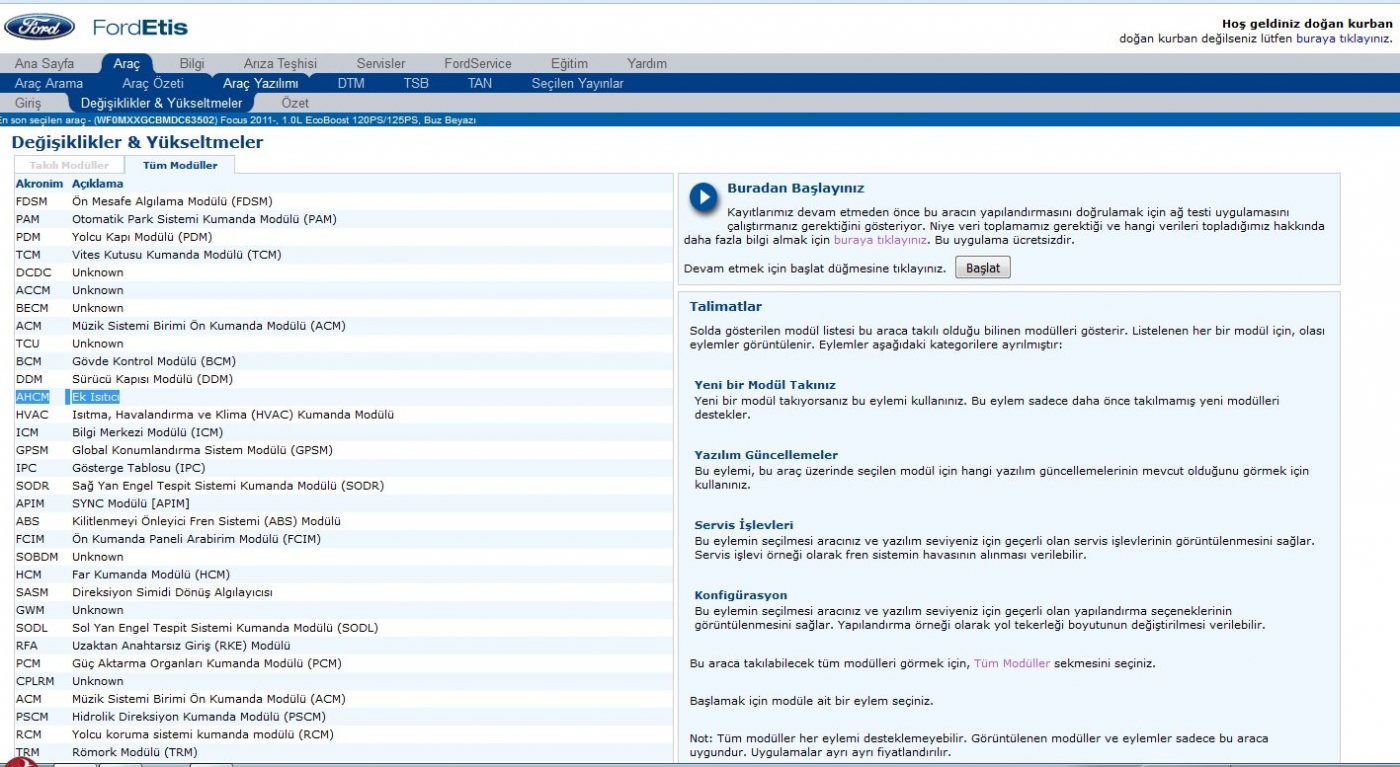This screenshot has width=1400, height=767.
Task: Select Gövde Kontrol Modülü (BCM)
Action: tap(343, 361)
